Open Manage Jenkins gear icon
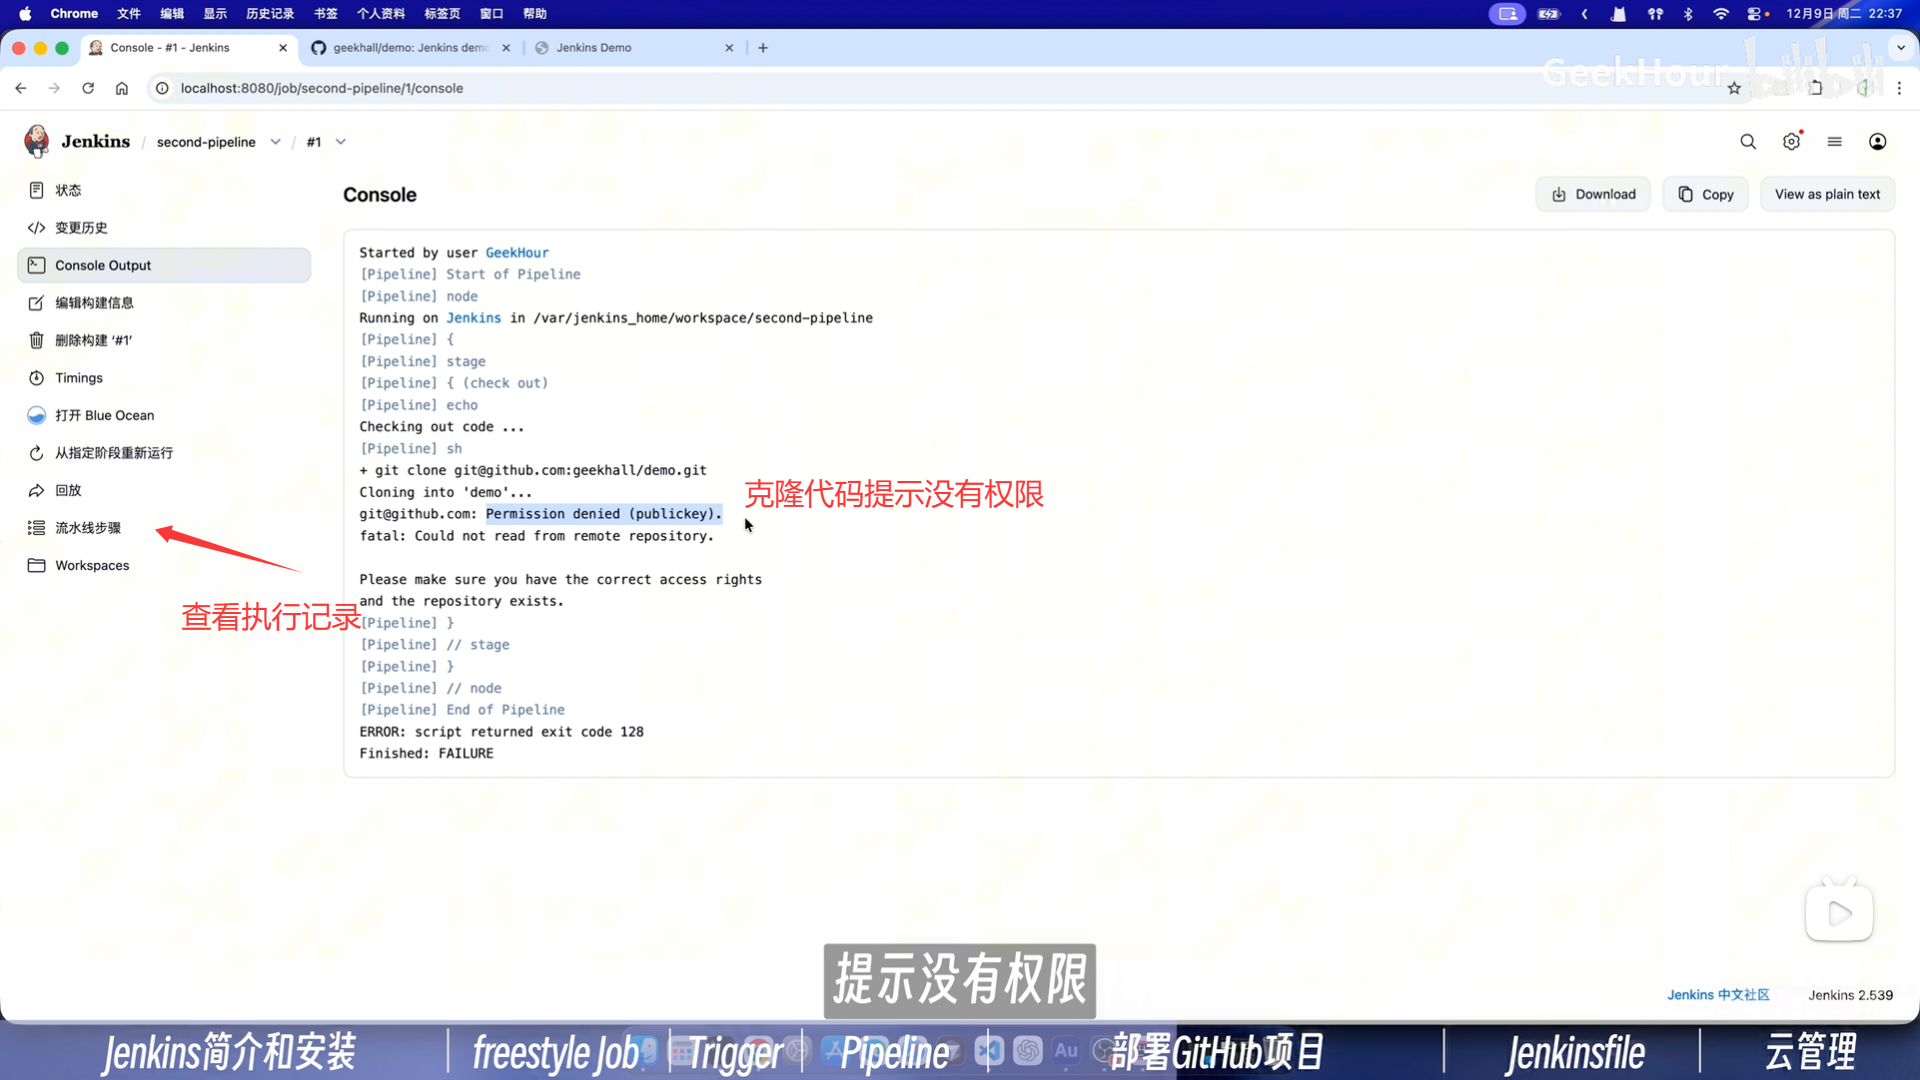1920x1080 pixels. 1791,142
